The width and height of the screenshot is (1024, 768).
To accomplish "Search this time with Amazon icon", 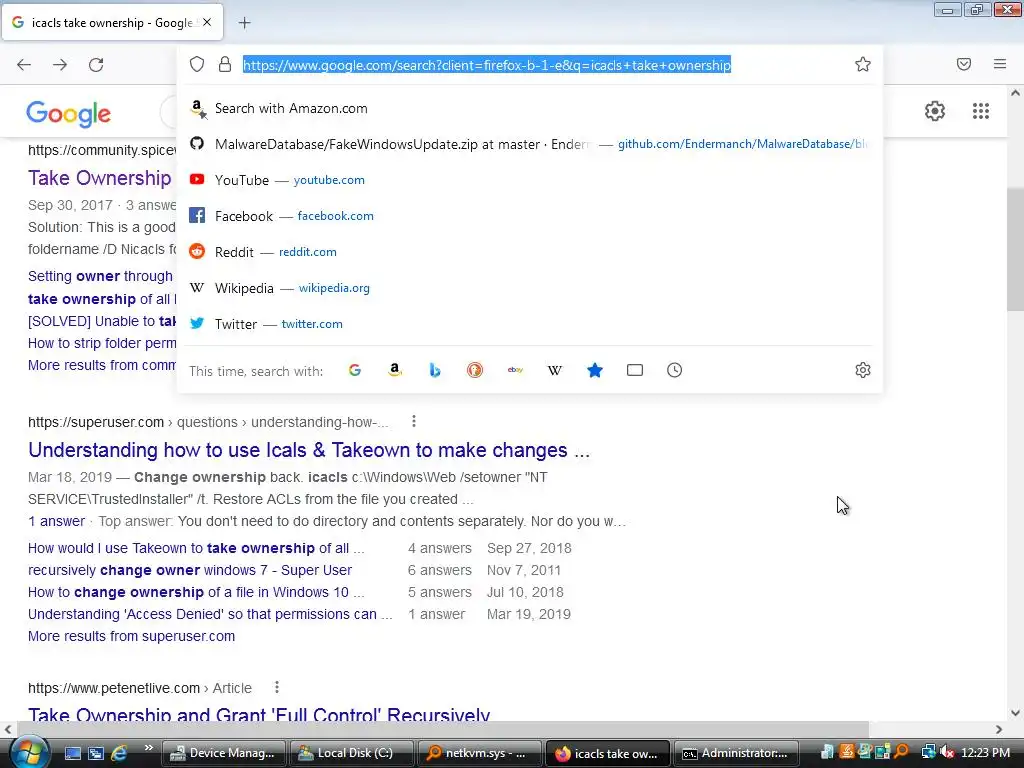I will point(394,370).
